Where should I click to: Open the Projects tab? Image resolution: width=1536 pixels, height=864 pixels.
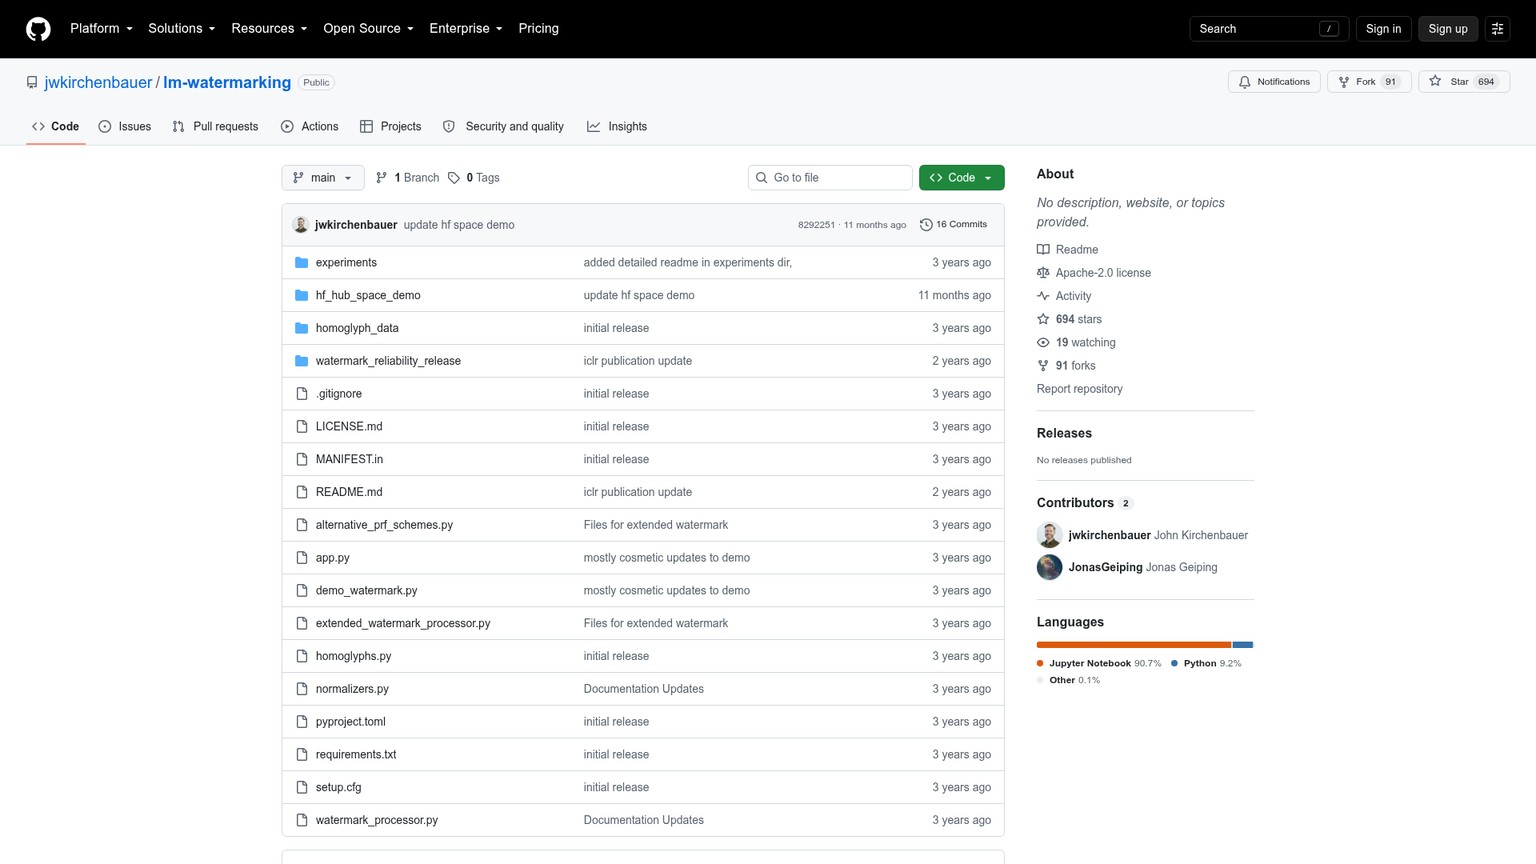[391, 127]
